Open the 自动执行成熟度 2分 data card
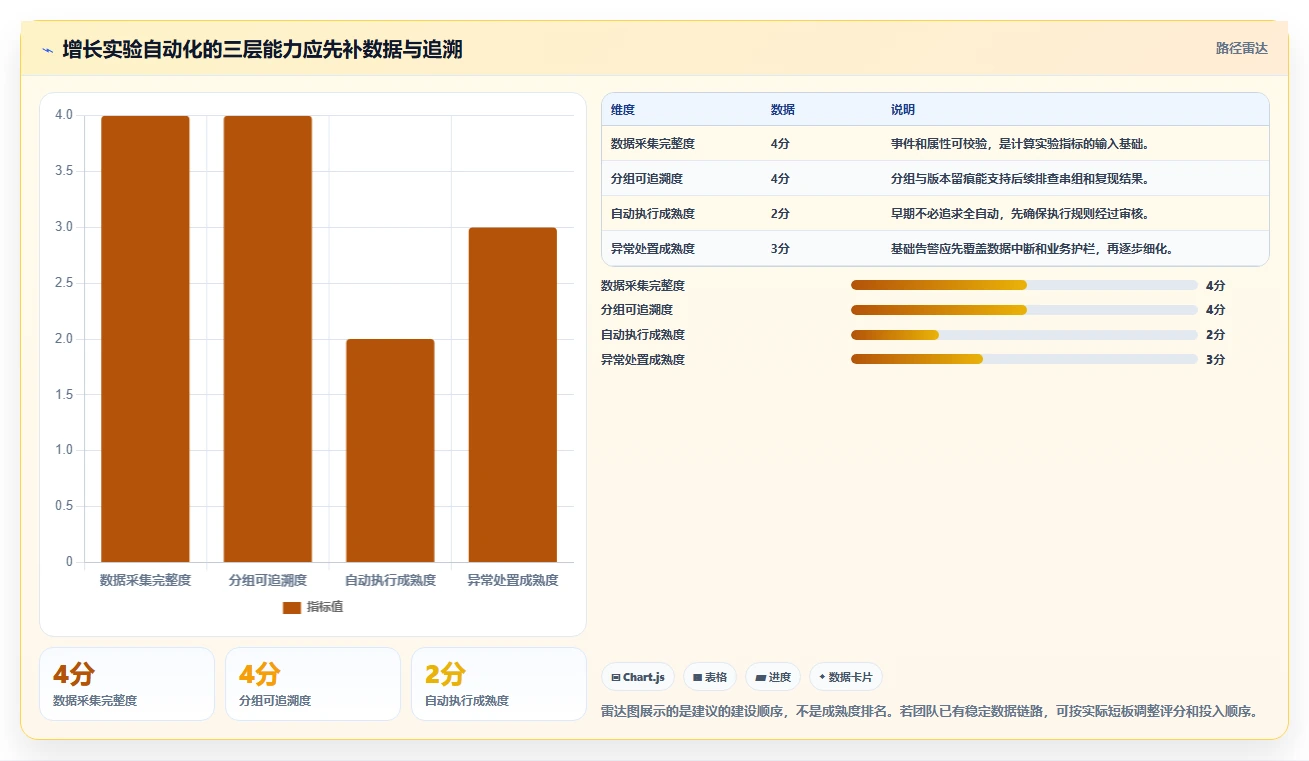Viewport: 1309px width, 761px height. 499,684
